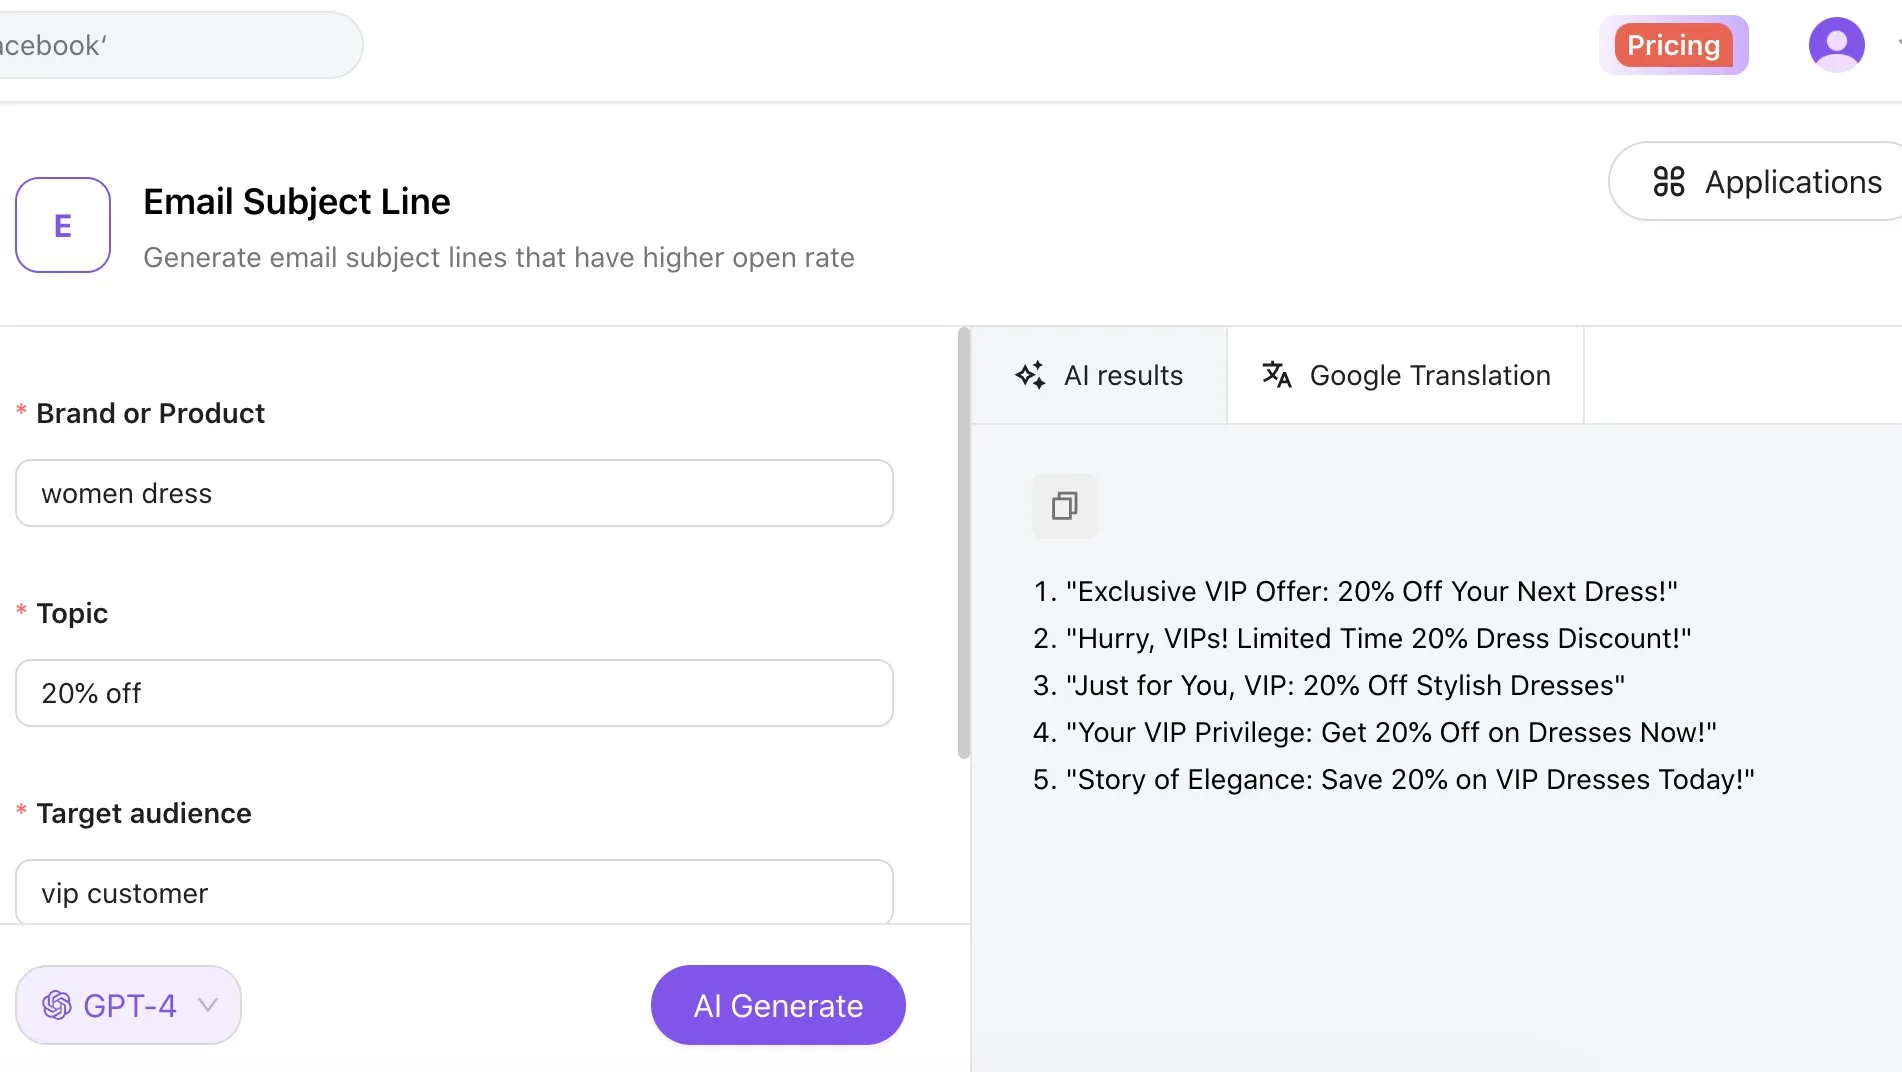Image resolution: width=1902 pixels, height=1072 pixels.
Task: Open the dropdown arrow beside the avatar
Action: click(1896, 44)
